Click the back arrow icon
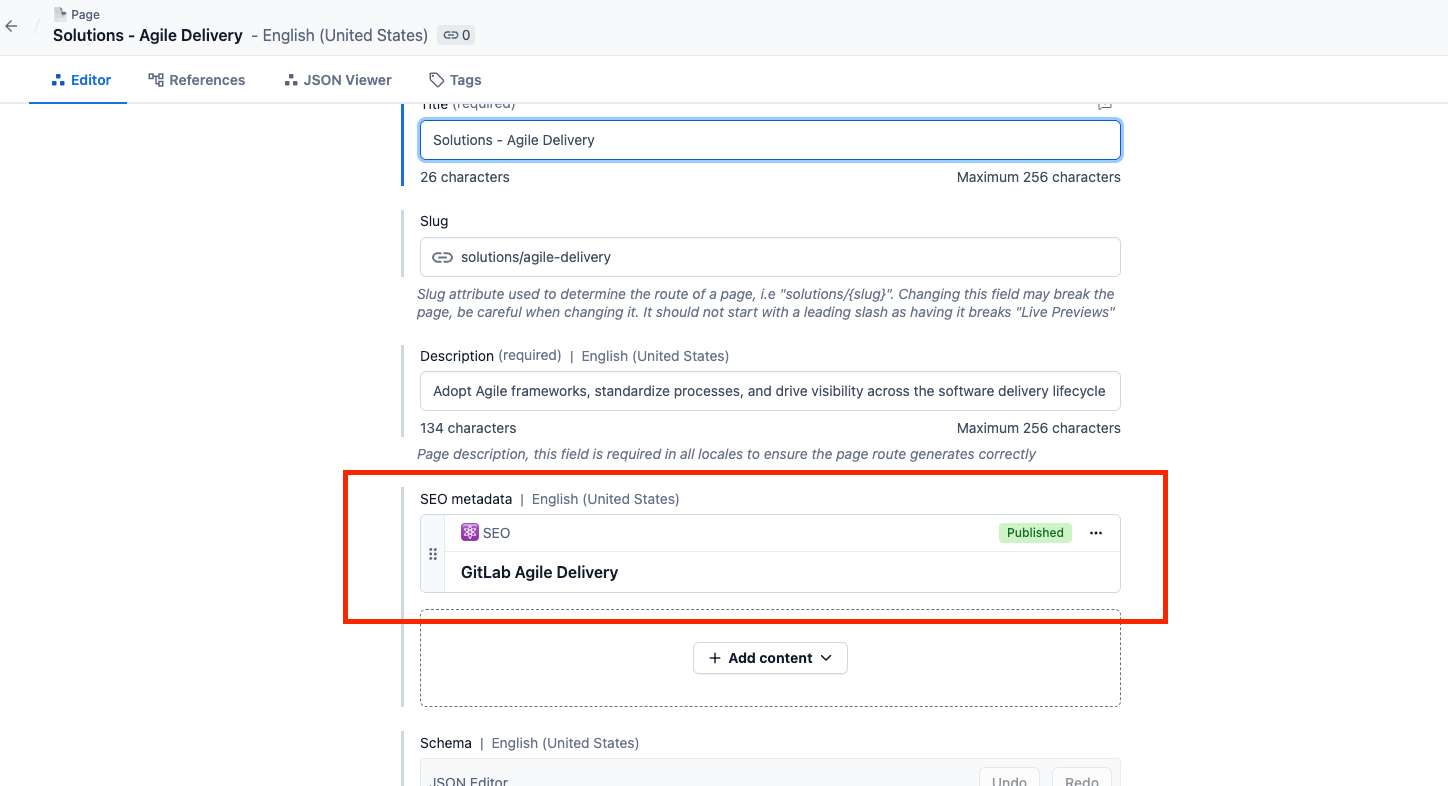This screenshot has height=786, width=1448. coord(12,26)
